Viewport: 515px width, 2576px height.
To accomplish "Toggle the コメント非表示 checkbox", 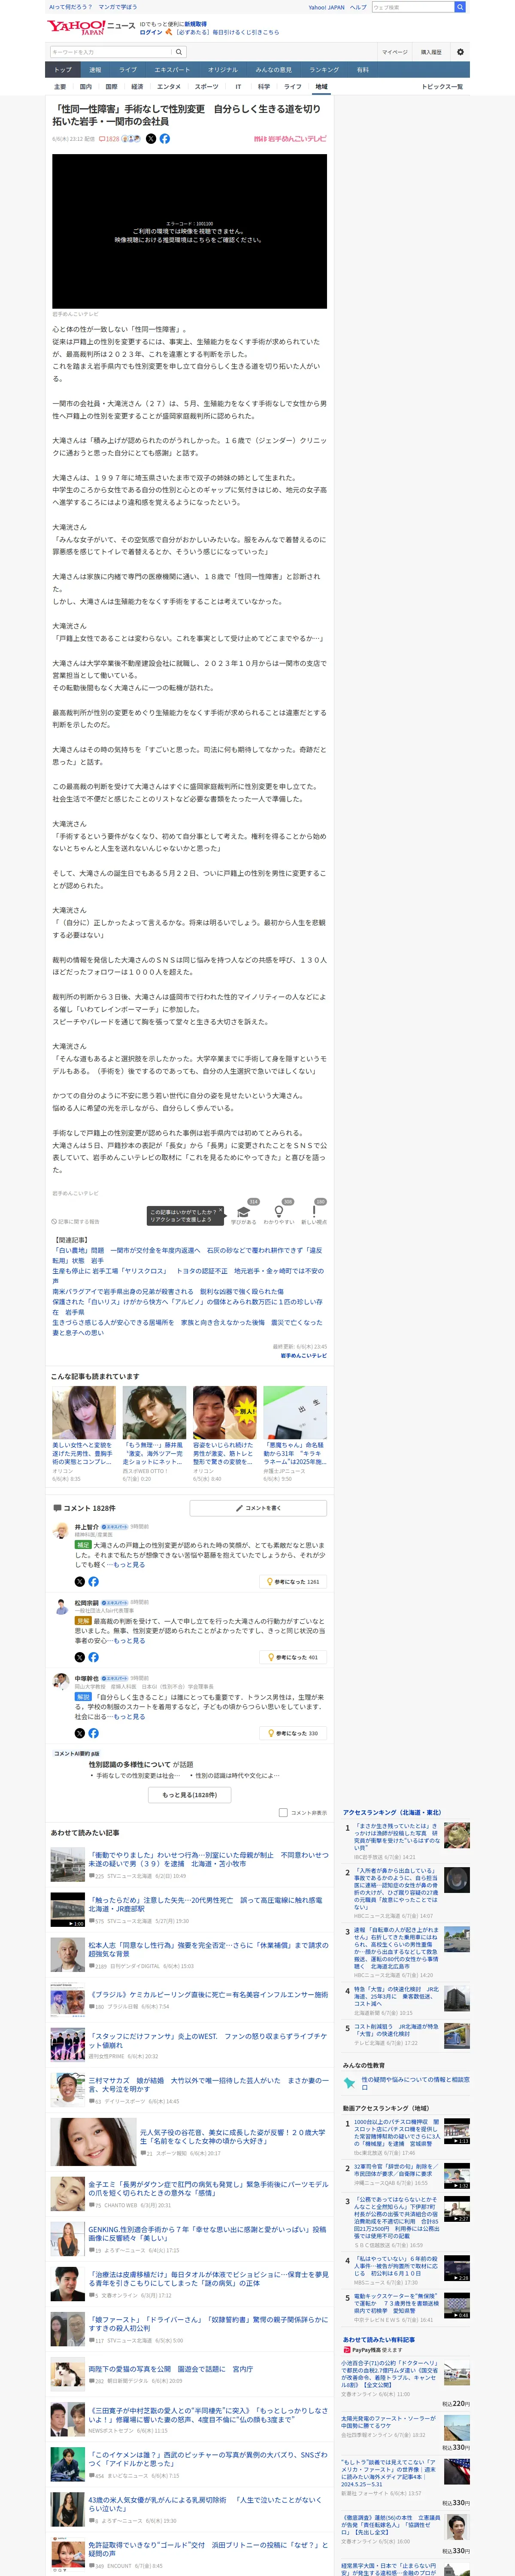I will 283,1812.
